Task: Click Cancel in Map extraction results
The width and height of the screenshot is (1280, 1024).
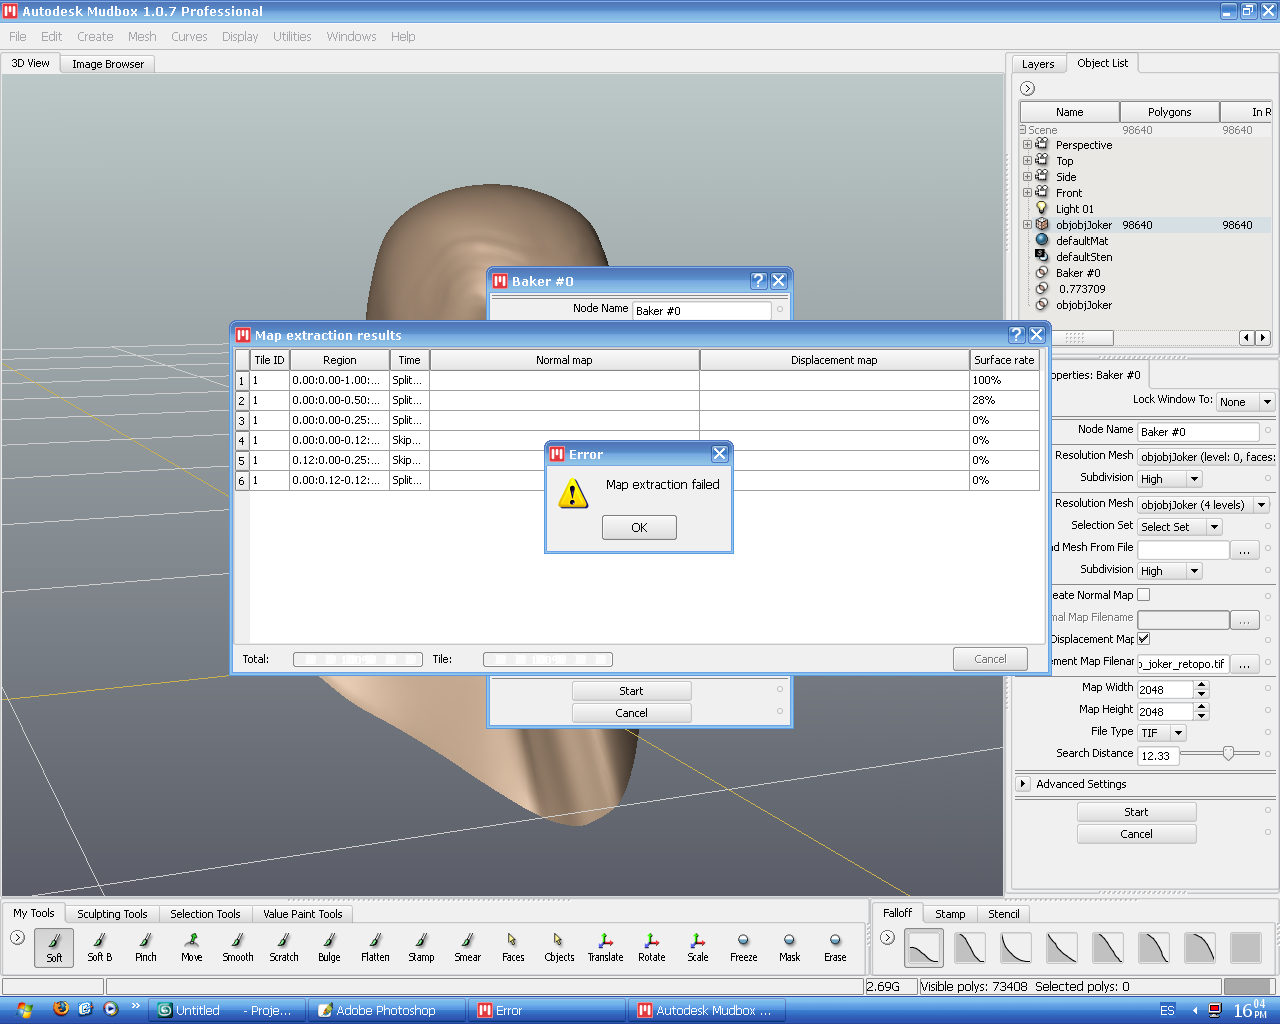Action: (990, 659)
